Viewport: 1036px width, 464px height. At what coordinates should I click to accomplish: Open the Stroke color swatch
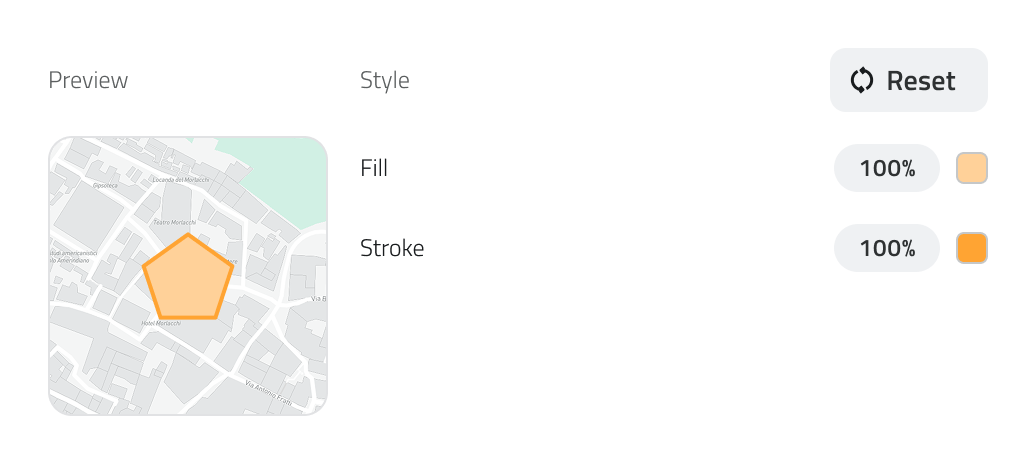[x=971, y=248]
